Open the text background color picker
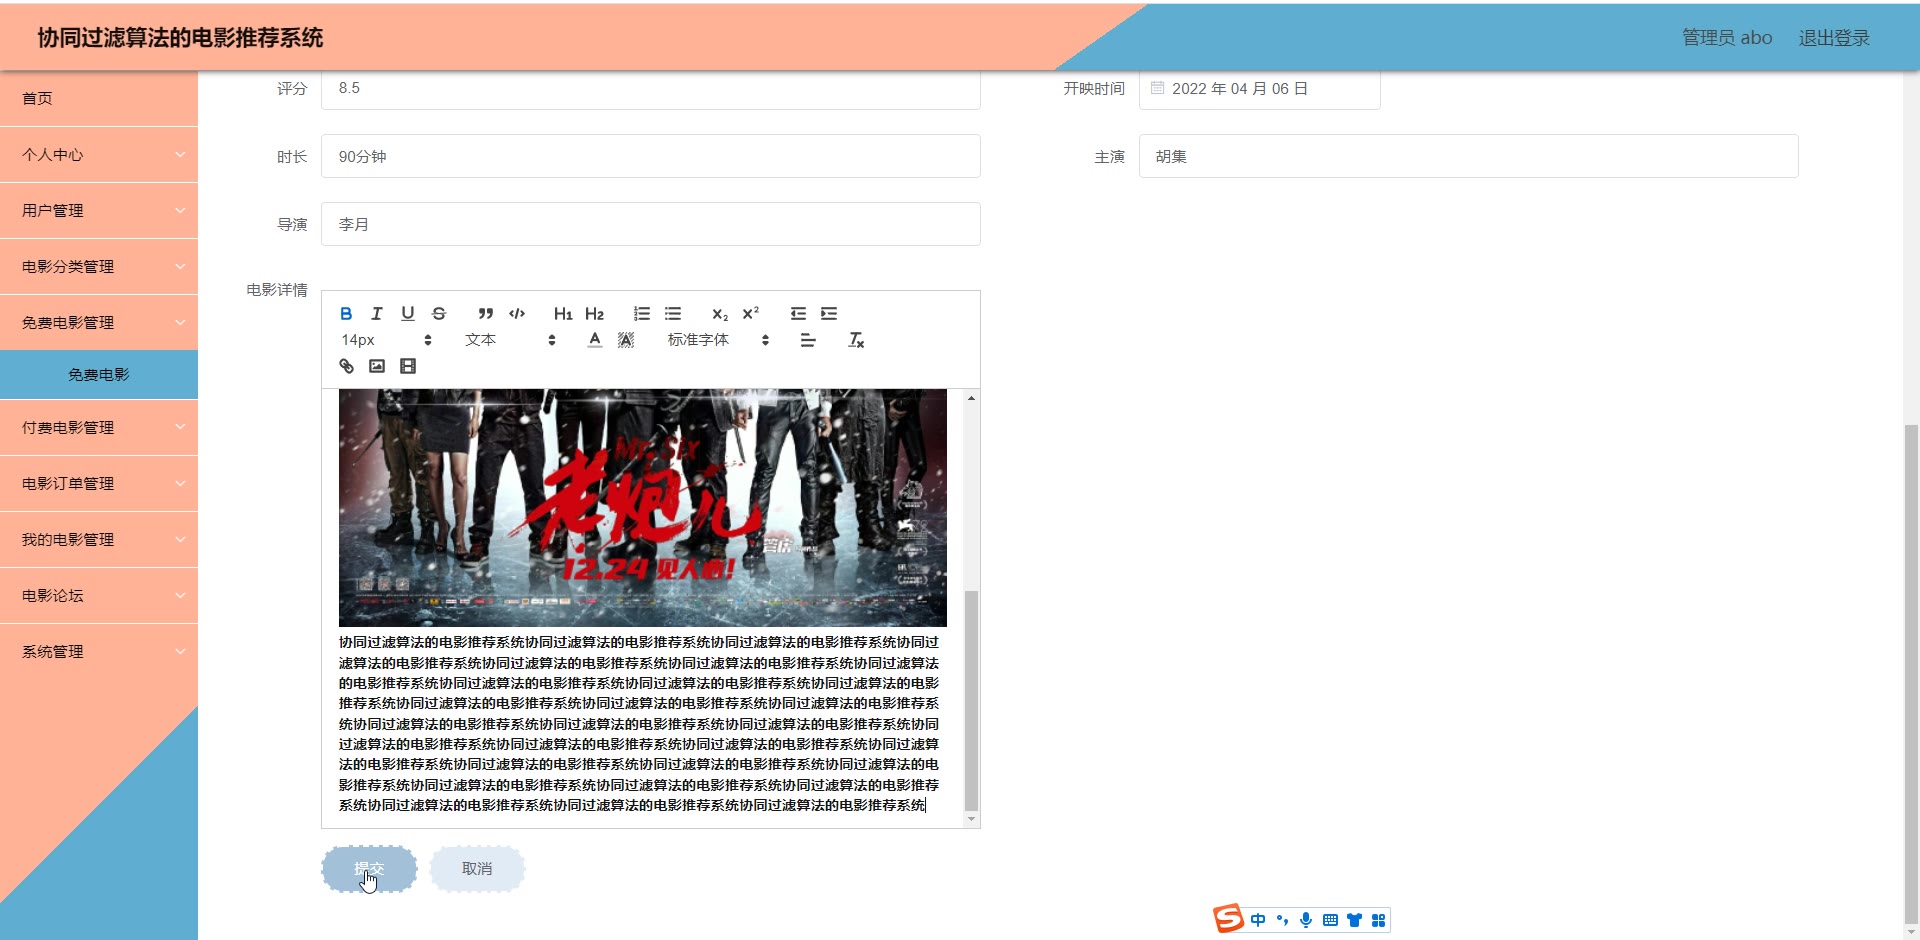1920x940 pixels. point(626,341)
